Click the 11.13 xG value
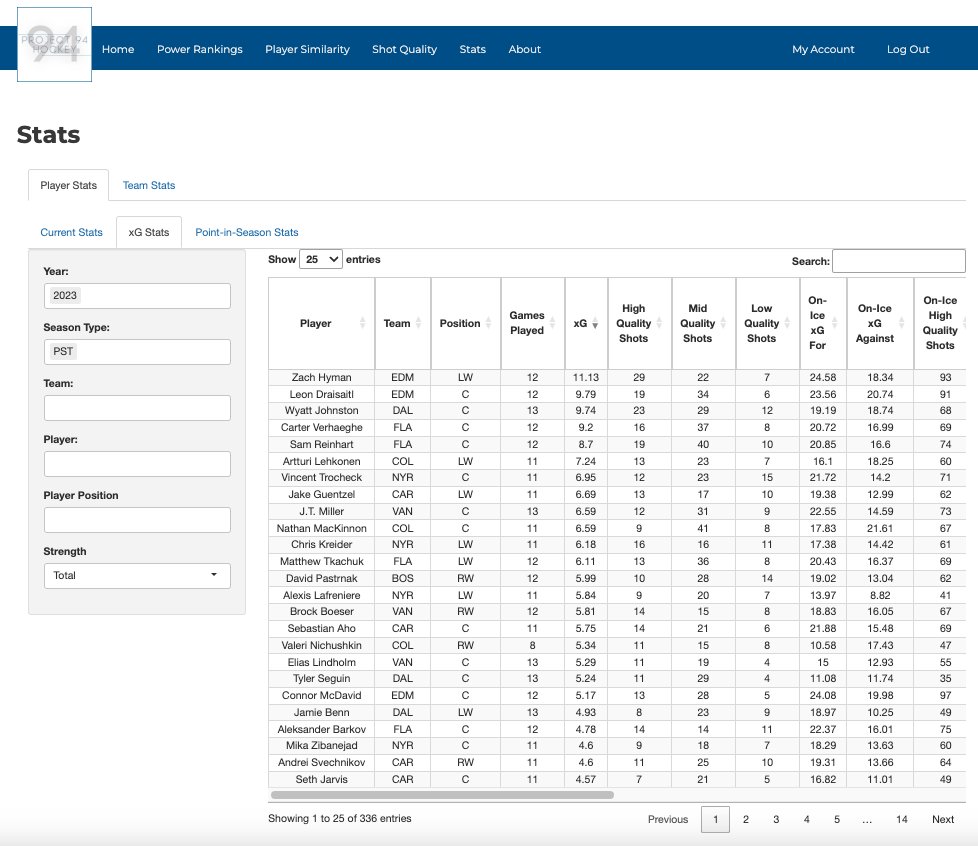Screen dimensions: 978x846 tap(586, 377)
